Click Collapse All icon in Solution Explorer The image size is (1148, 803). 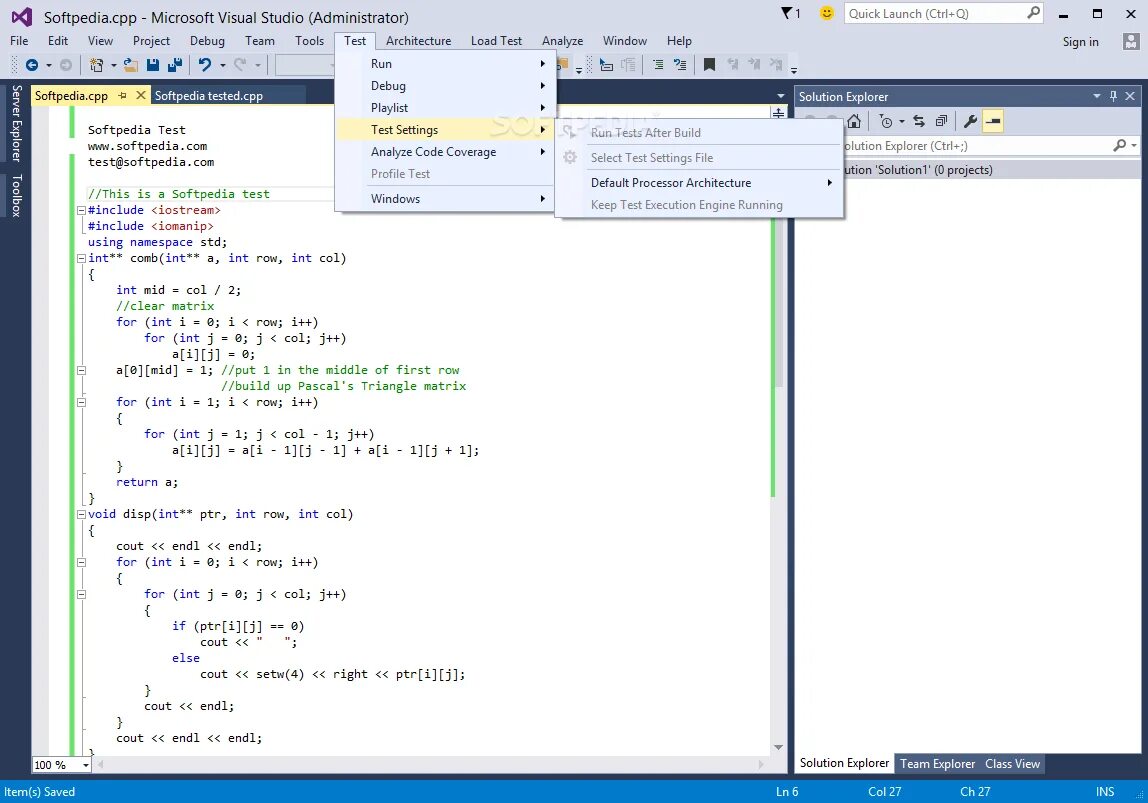click(x=942, y=122)
